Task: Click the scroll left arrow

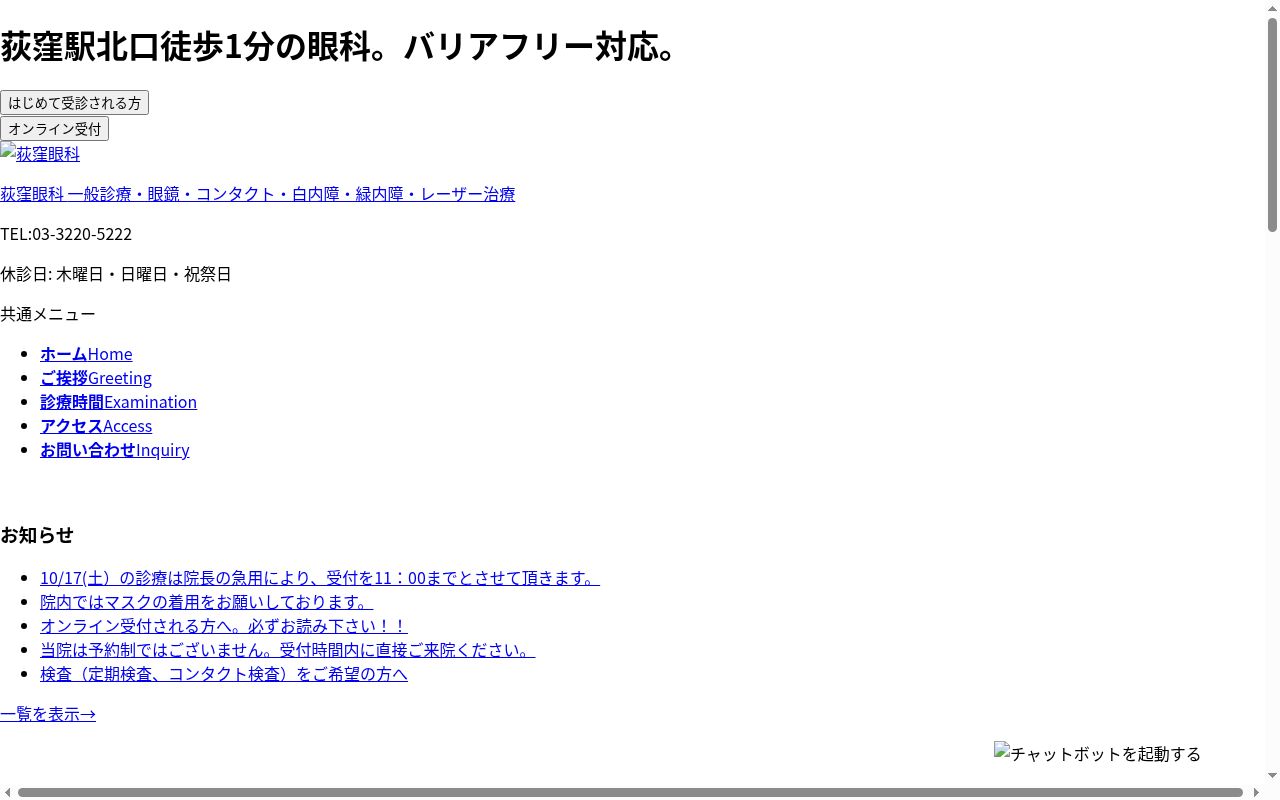Action: tap(8, 792)
